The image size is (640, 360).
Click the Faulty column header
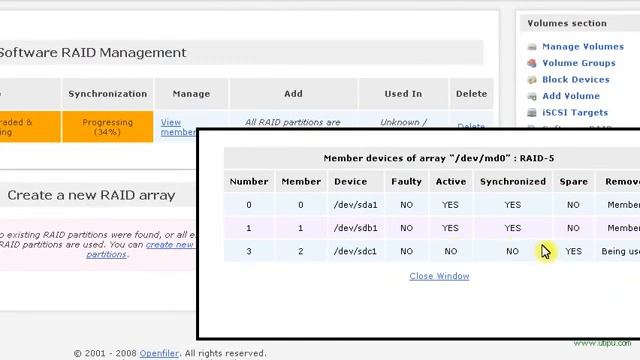click(x=406, y=182)
